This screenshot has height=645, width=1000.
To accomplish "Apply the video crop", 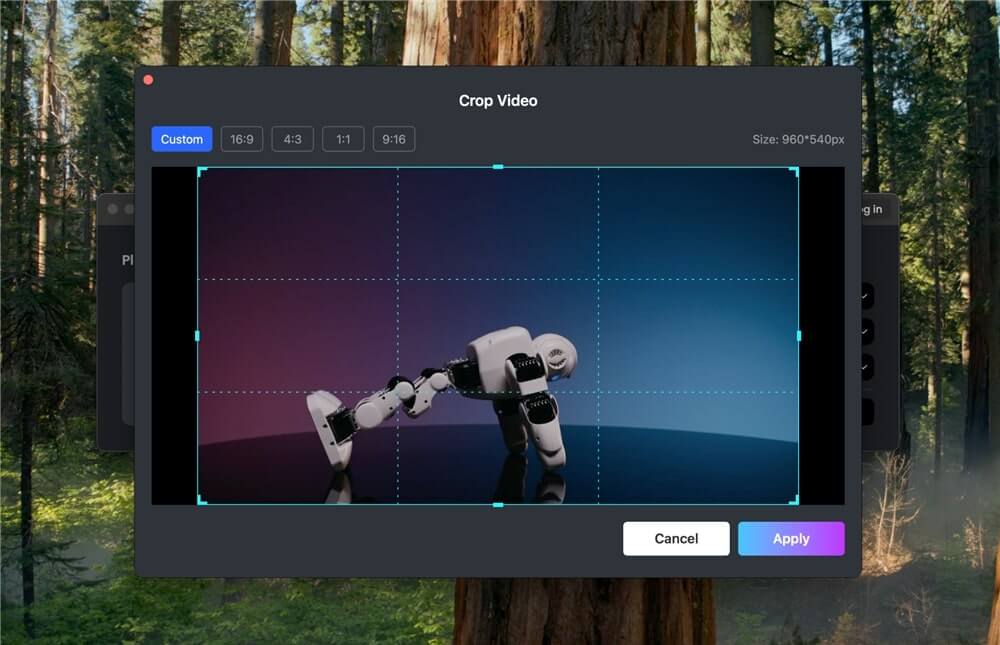I will (791, 538).
